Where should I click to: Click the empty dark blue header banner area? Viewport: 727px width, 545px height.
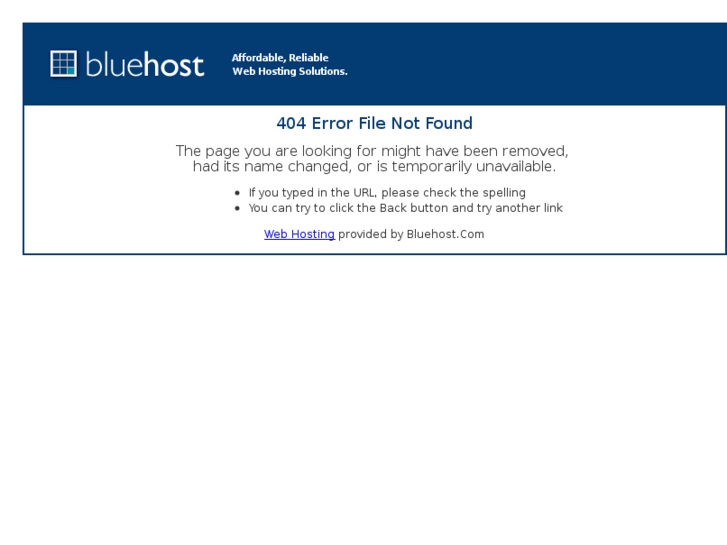(533, 64)
